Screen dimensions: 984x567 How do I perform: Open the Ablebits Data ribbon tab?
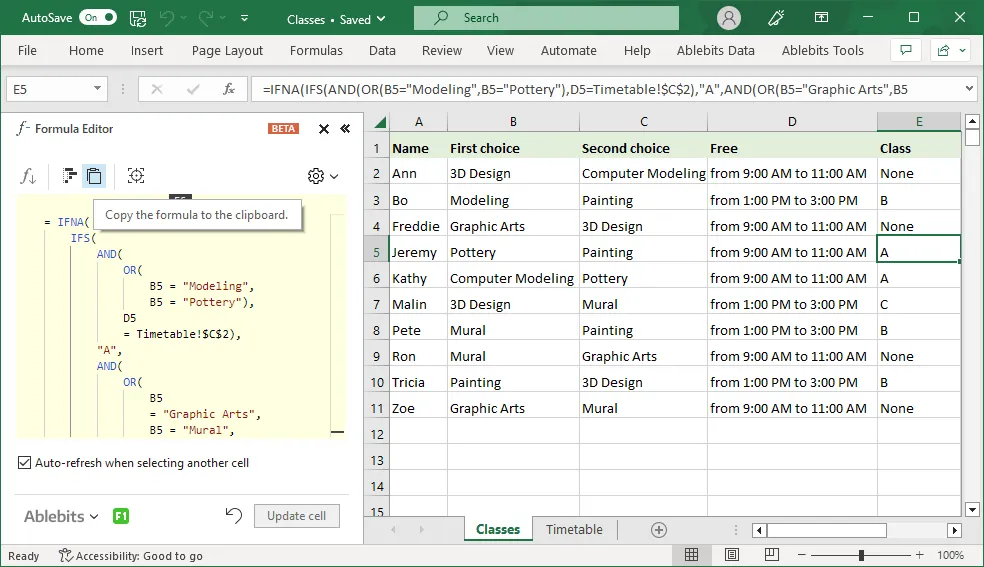(715, 50)
